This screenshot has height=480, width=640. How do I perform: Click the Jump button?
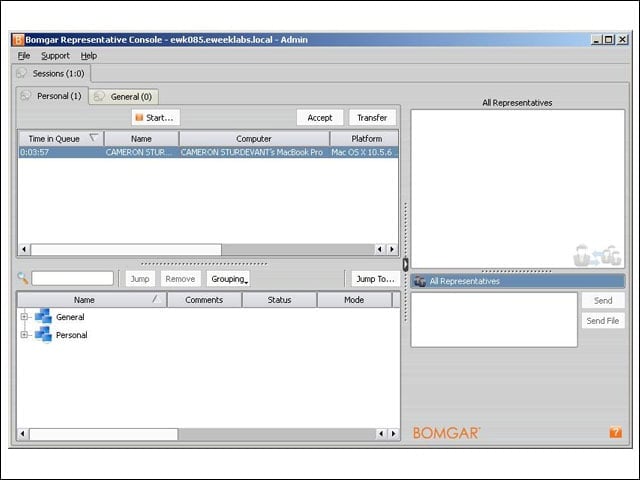[140, 279]
